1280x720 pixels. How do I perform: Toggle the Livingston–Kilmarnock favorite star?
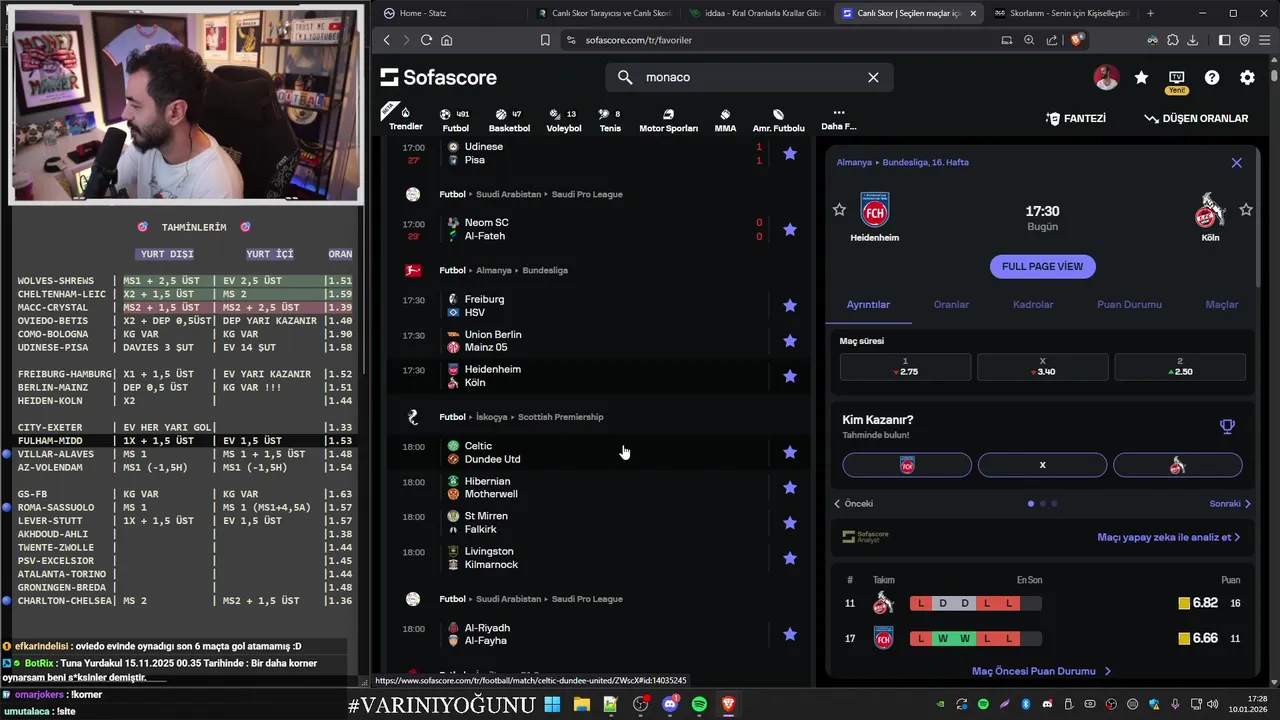[x=790, y=558]
